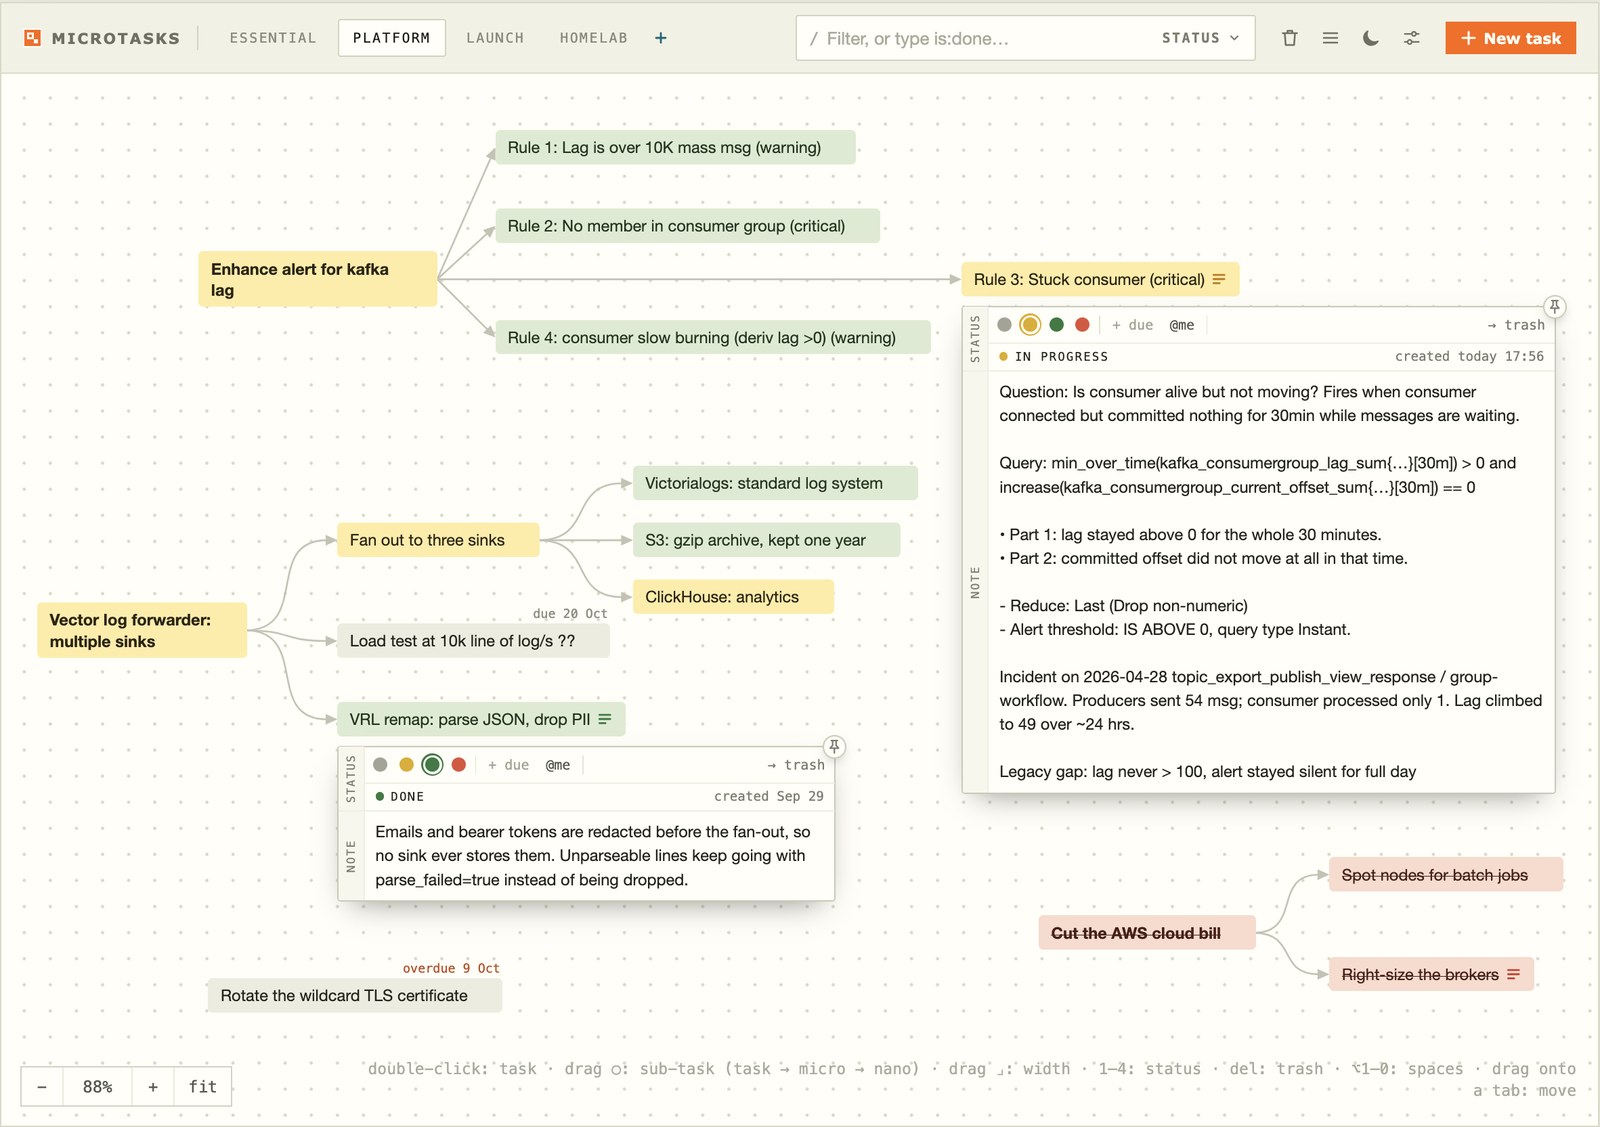Set Rule 3 status to yellow in-progress
The height and width of the screenshot is (1127, 1600).
[x=1030, y=325]
